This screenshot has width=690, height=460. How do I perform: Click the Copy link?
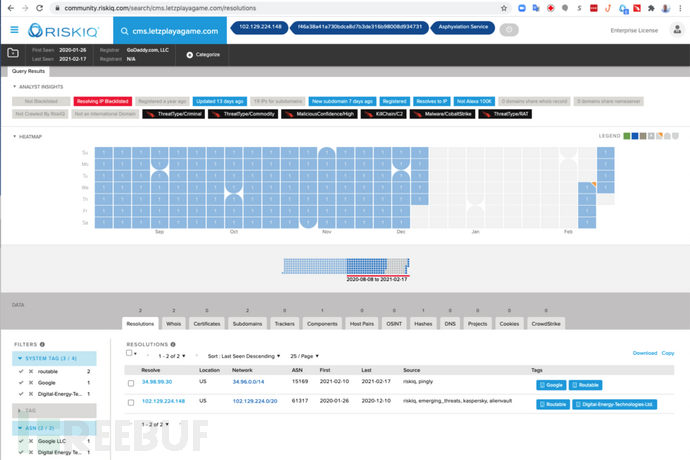coord(668,353)
